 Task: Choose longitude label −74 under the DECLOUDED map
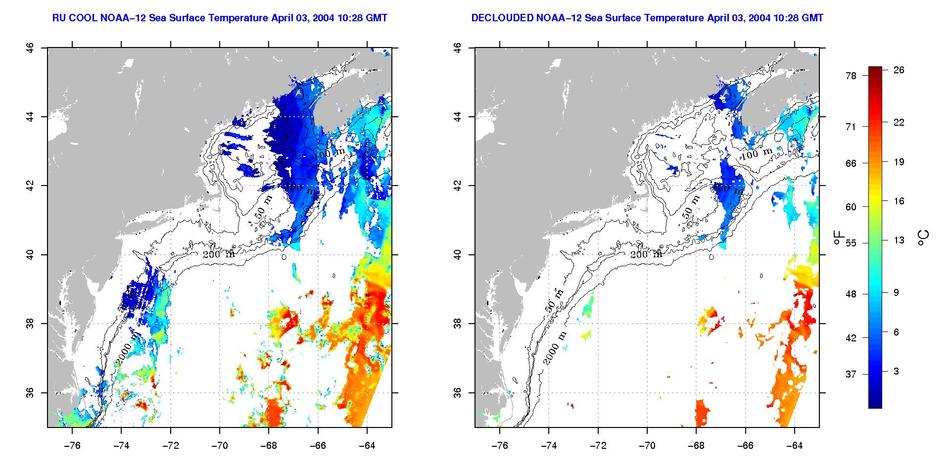click(549, 446)
